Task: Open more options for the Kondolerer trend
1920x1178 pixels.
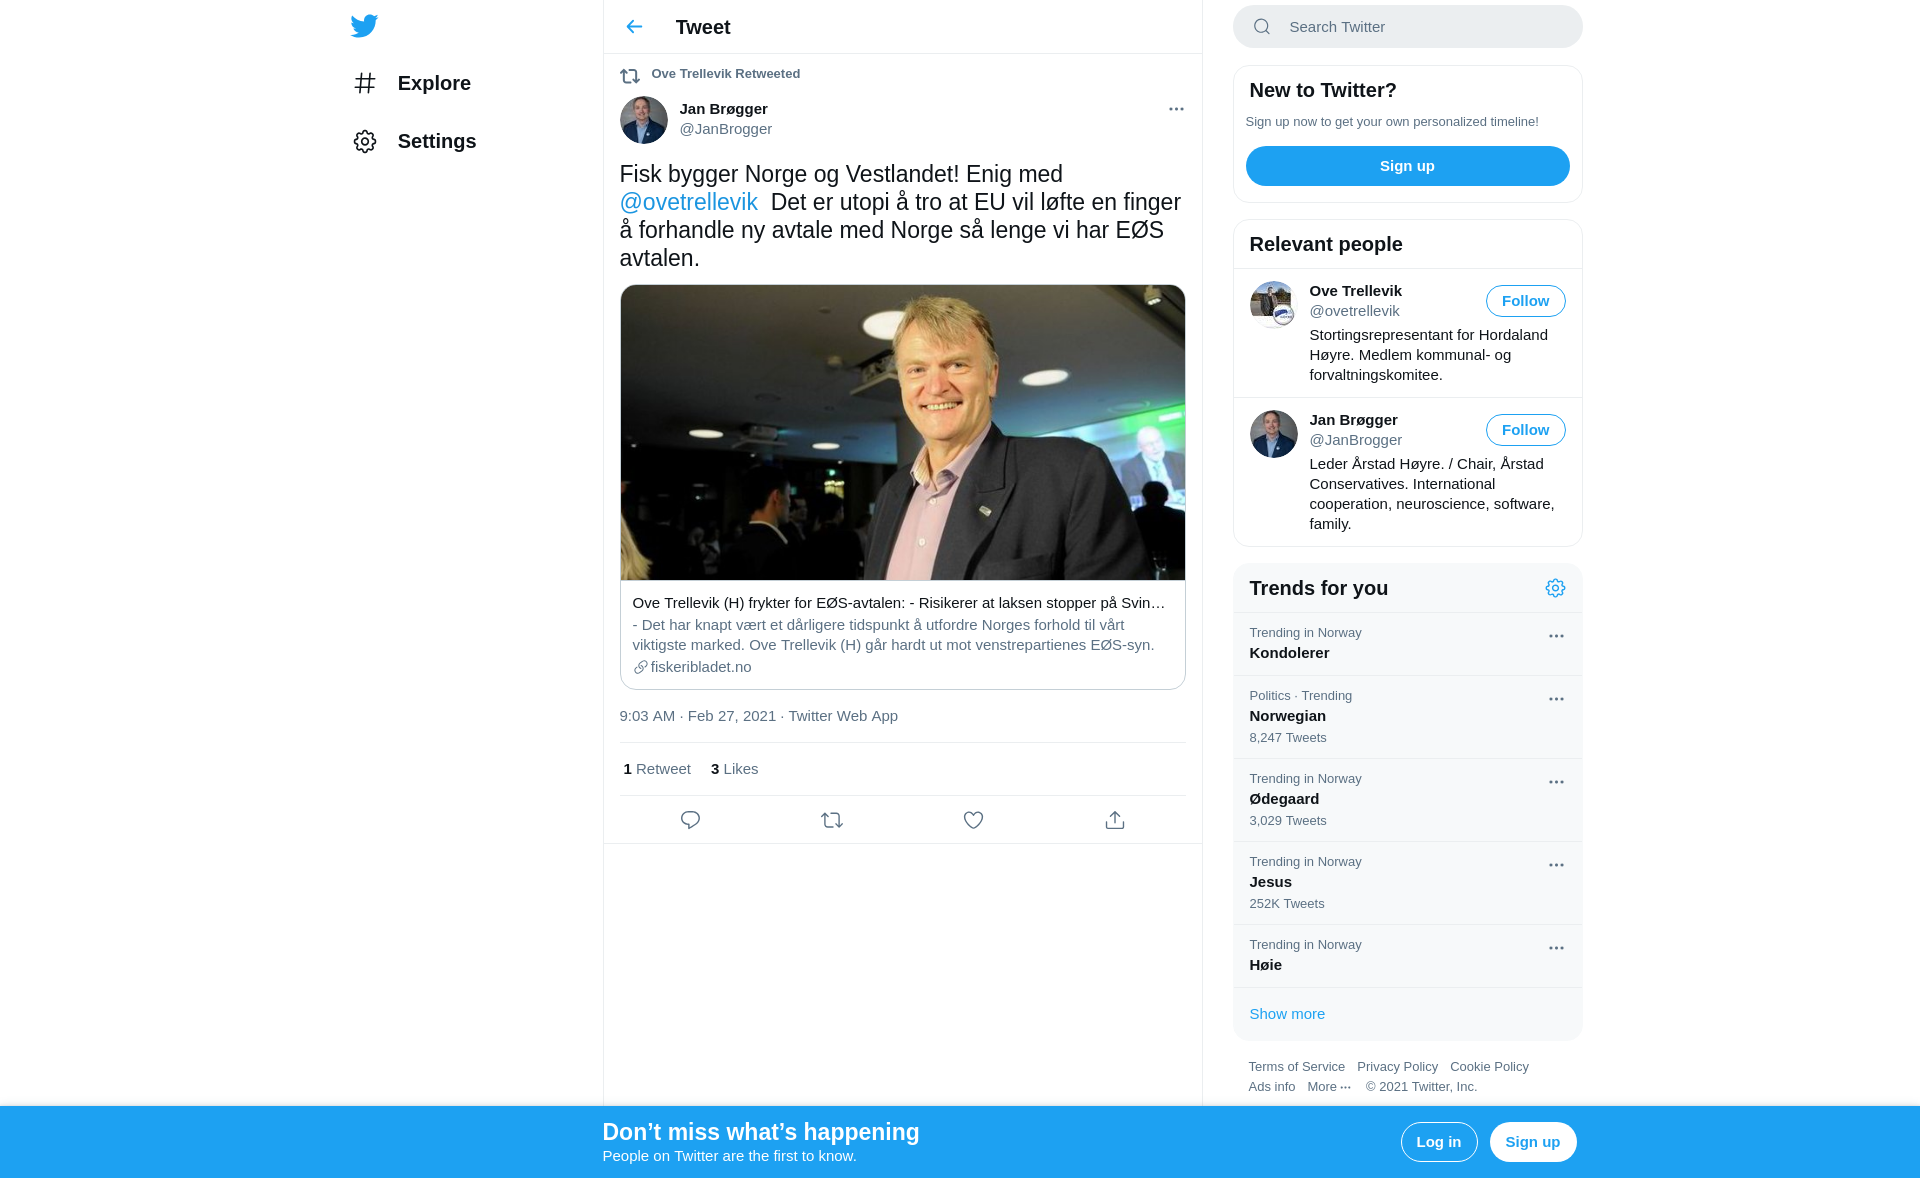Action: (1556, 636)
